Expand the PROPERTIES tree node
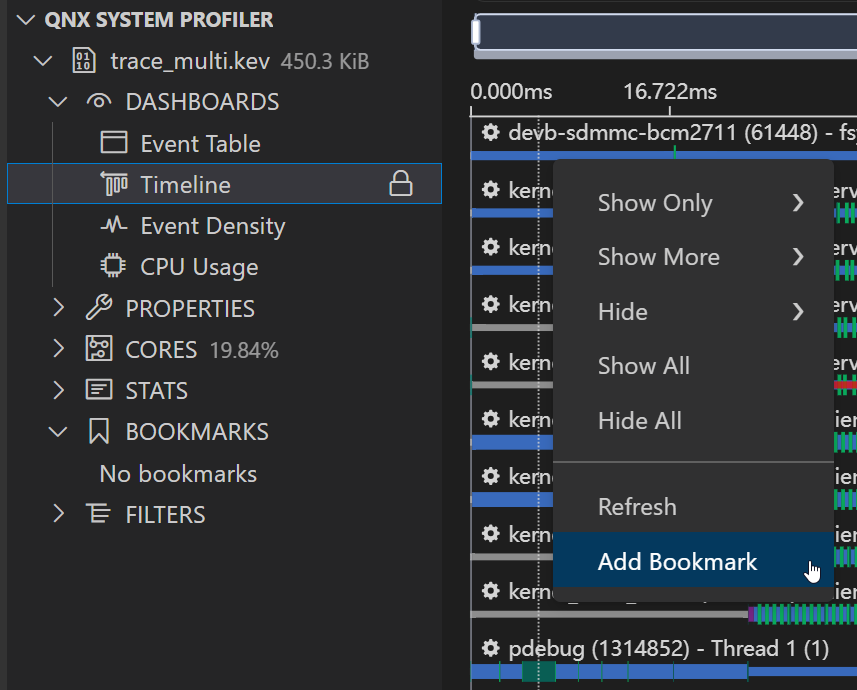This screenshot has width=857, height=690. (59, 308)
